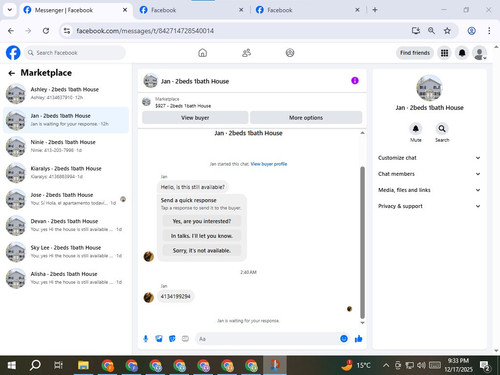The width and height of the screenshot is (500, 375).
Task: Click the Facebook logo
Action: coord(13,53)
